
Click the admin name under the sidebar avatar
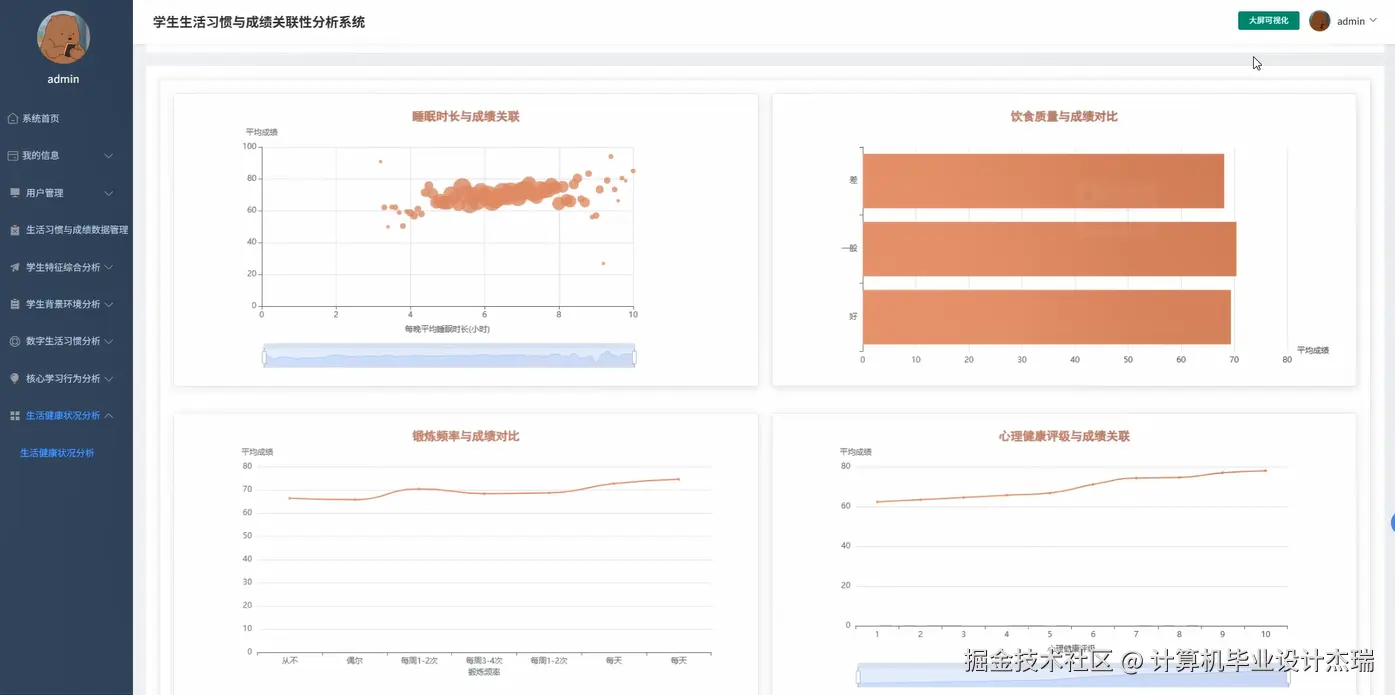63,79
